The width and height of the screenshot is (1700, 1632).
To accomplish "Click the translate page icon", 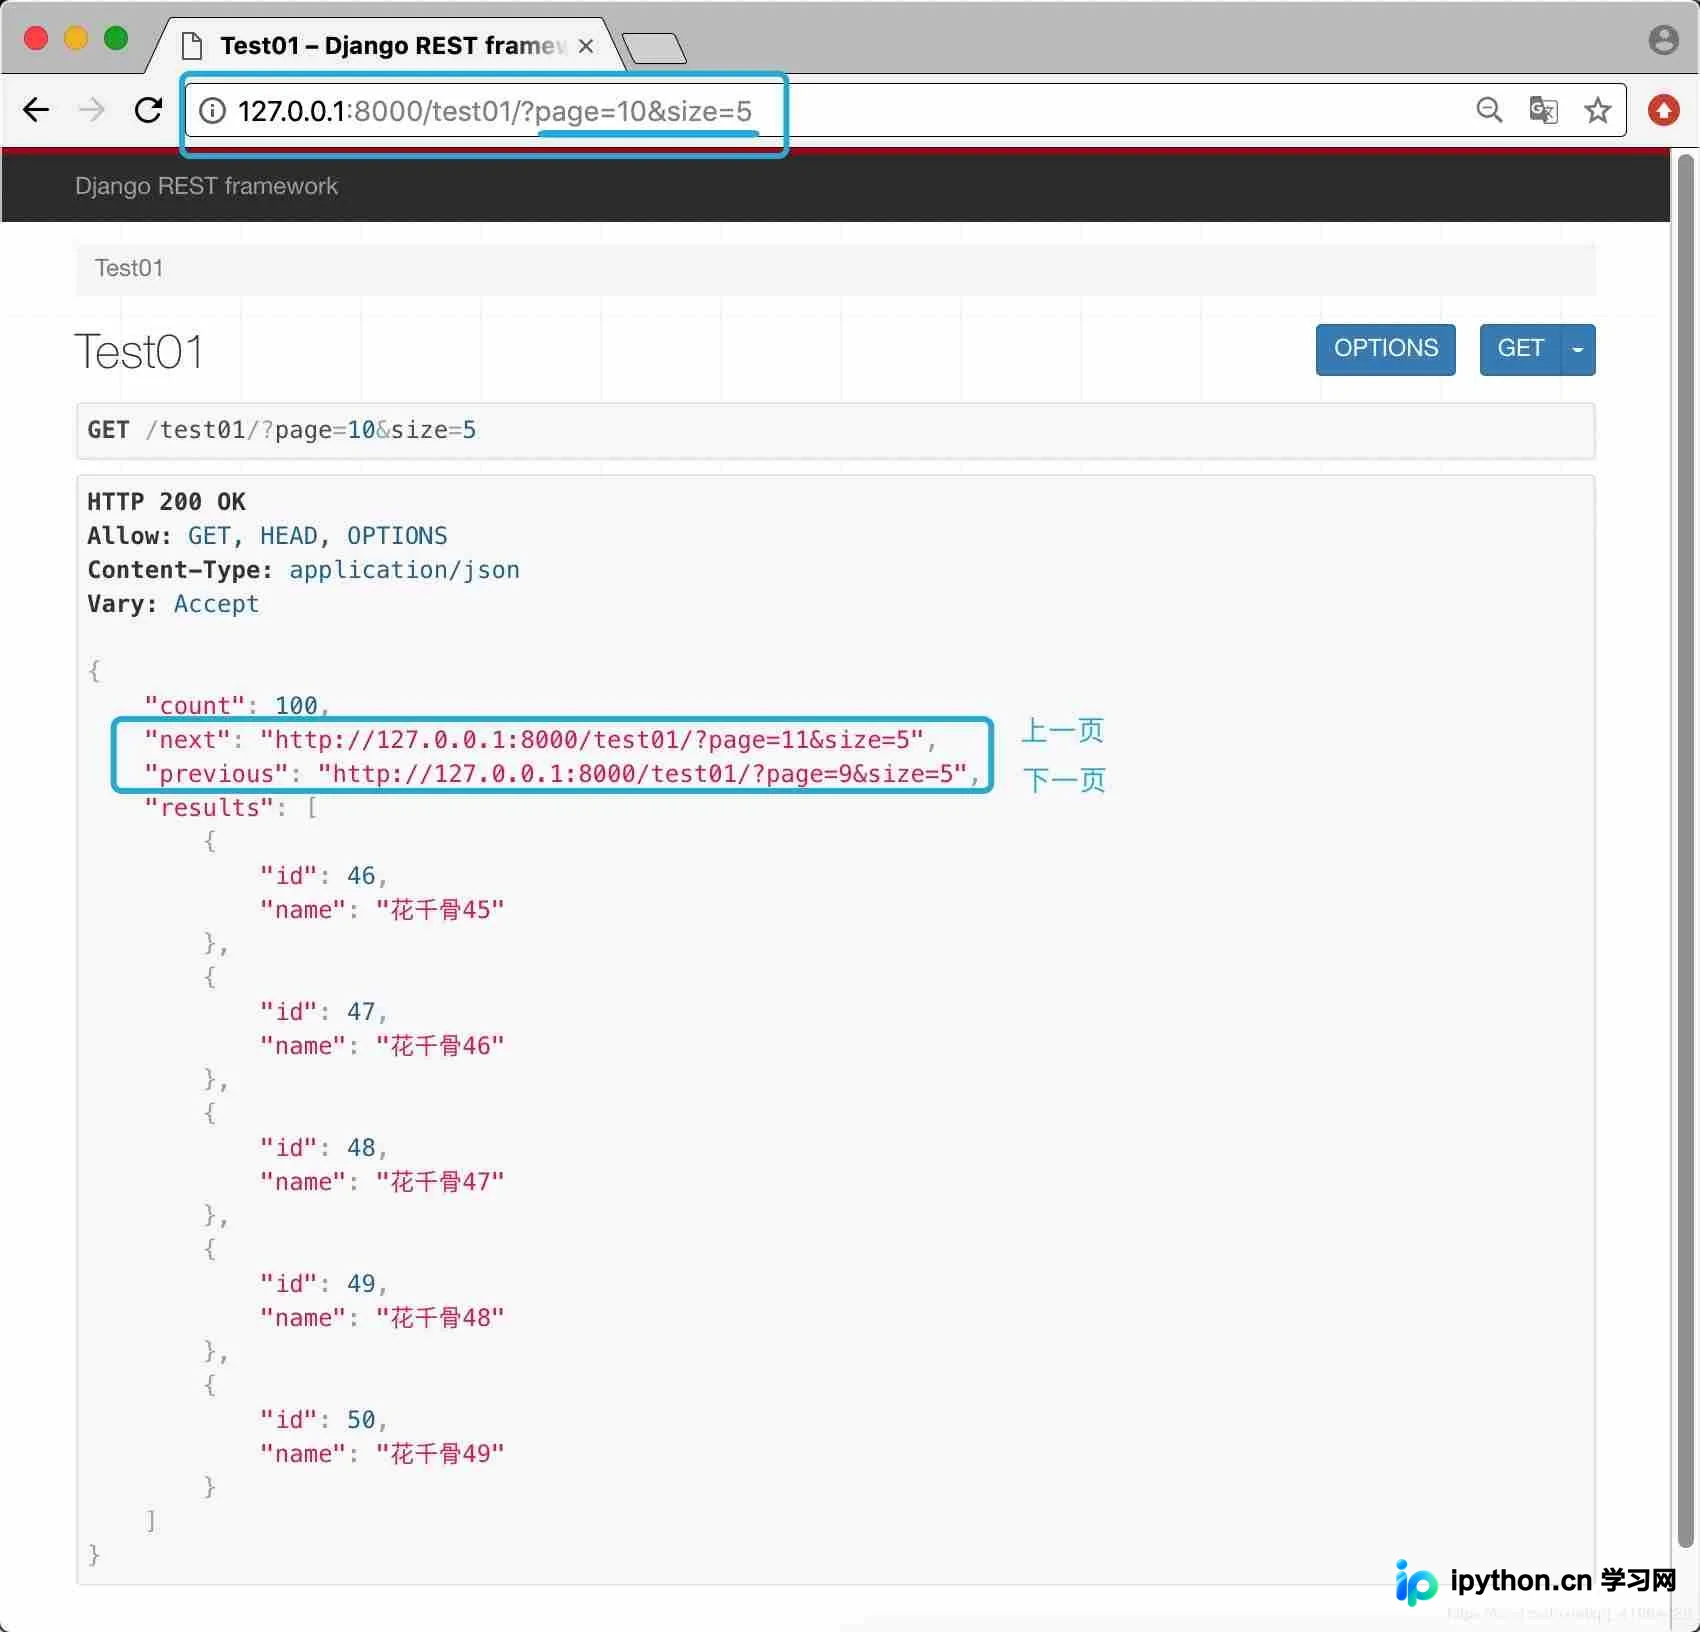I will 1543,110.
